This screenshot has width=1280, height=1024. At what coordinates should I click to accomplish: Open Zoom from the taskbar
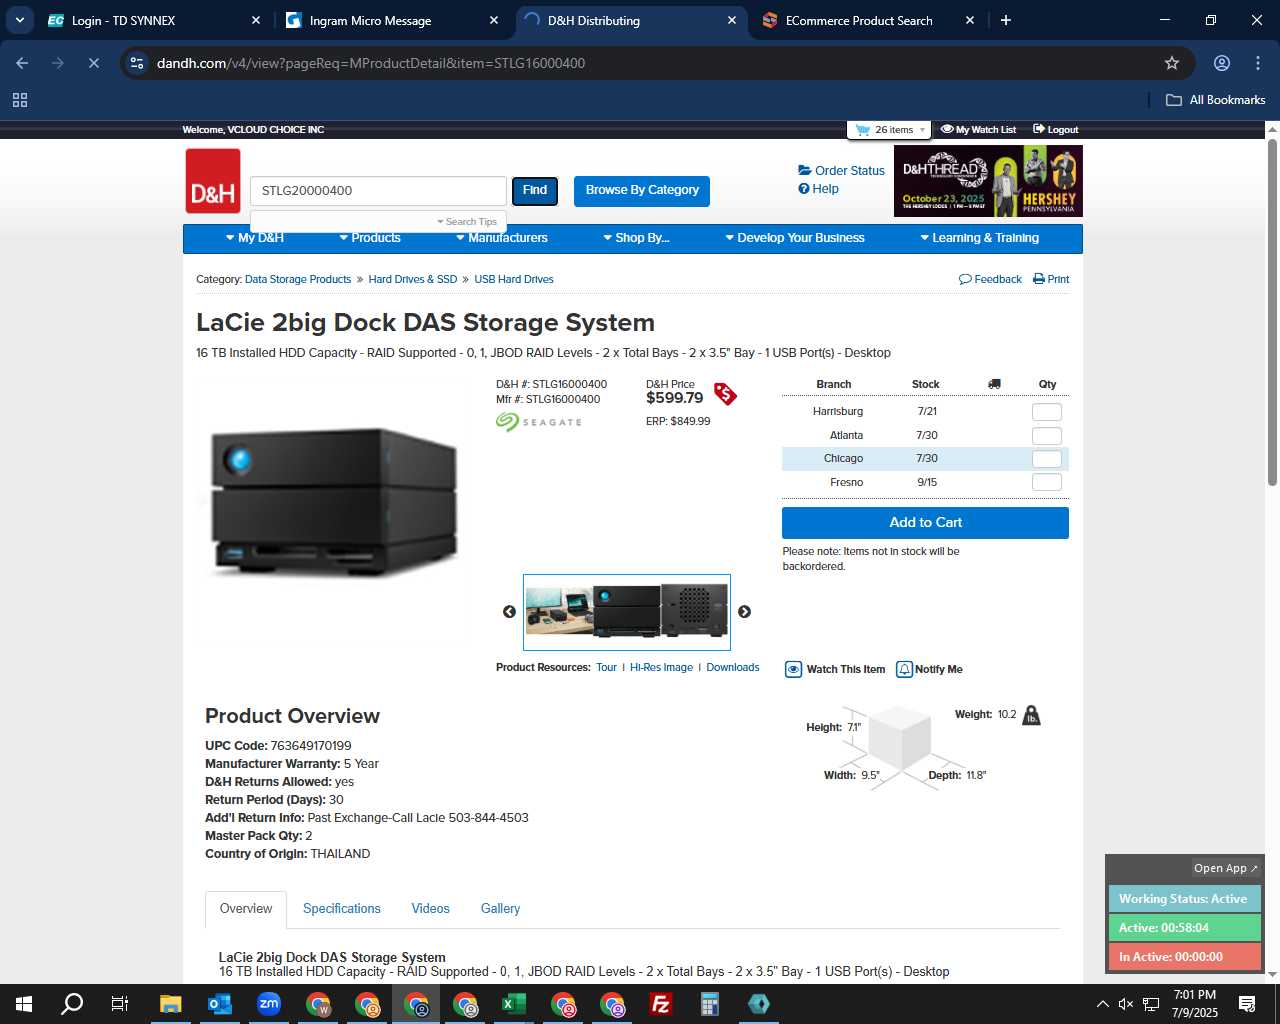coord(269,1004)
